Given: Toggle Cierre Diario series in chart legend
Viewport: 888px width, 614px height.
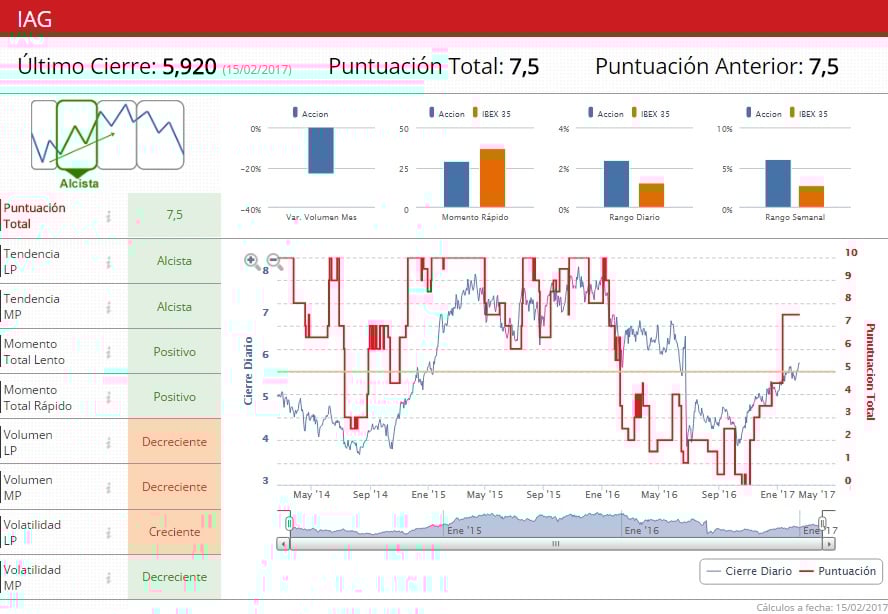Looking at the screenshot, I should [x=749, y=571].
